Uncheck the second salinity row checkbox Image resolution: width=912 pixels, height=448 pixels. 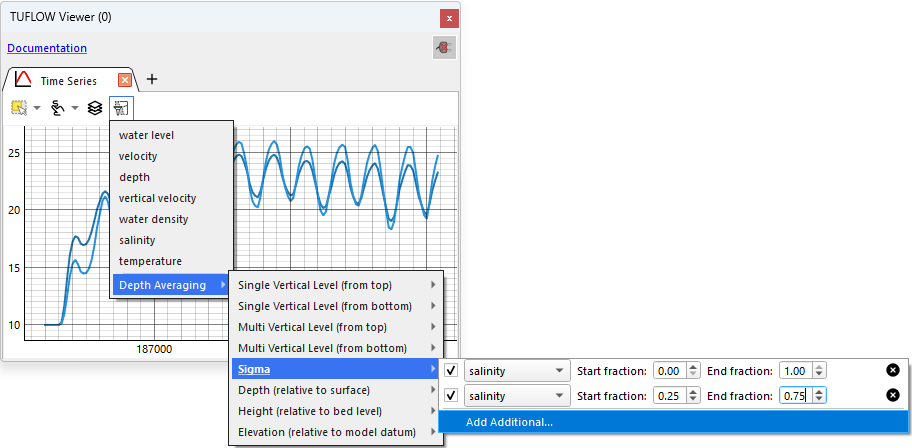click(451, 396)
